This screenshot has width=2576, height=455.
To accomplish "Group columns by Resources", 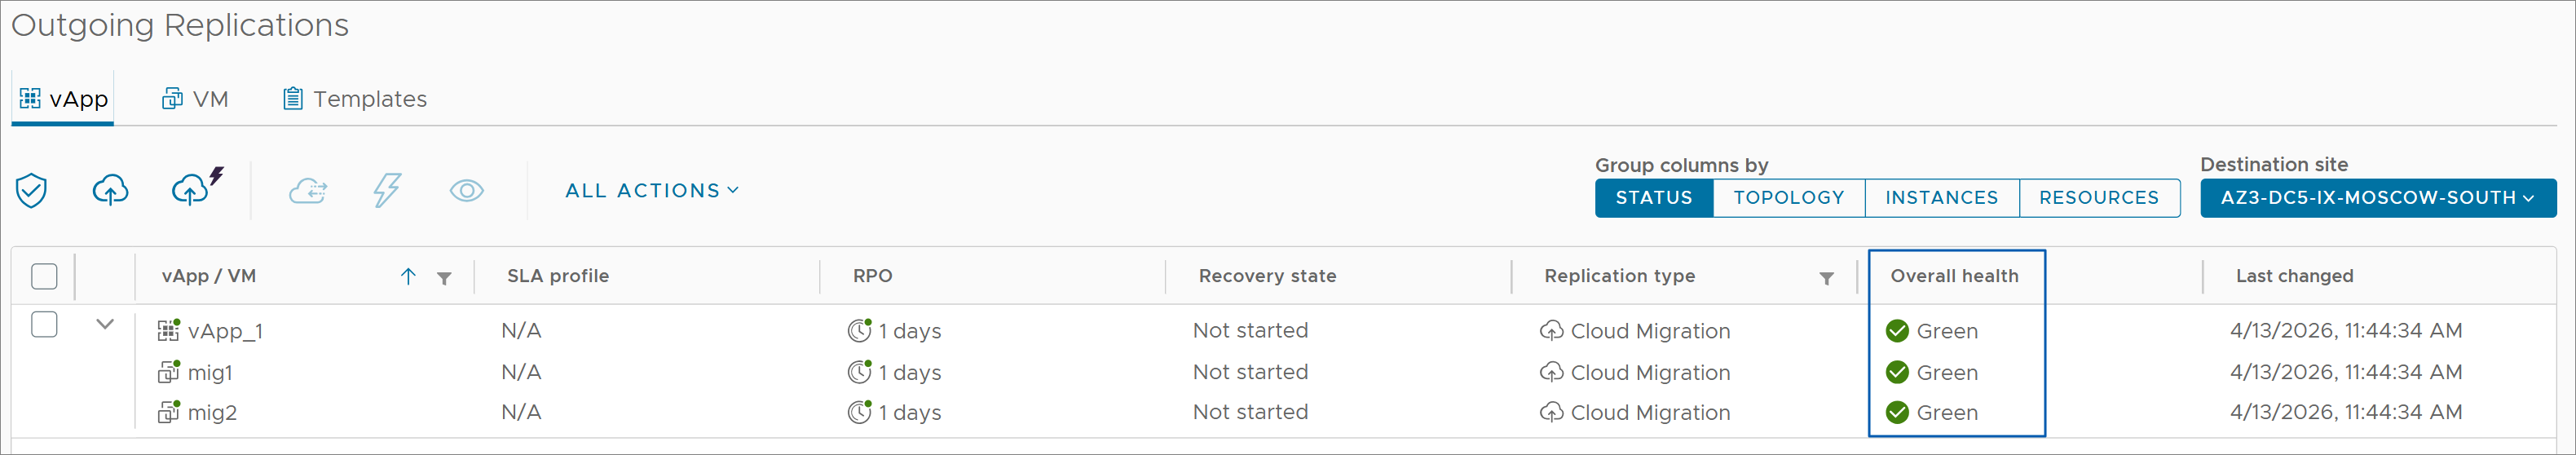I will 2098,198.
